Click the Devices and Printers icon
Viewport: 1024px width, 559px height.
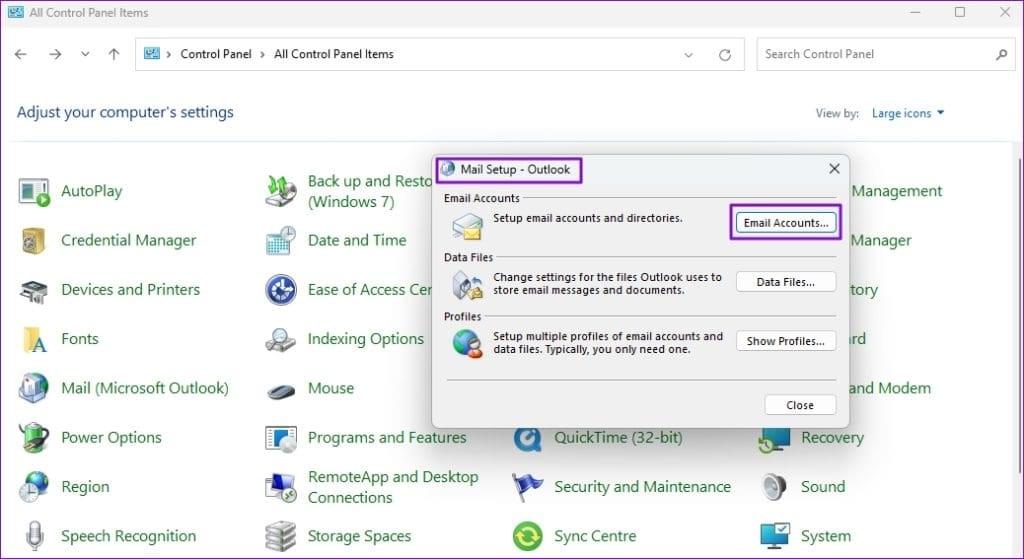(34, 290)
